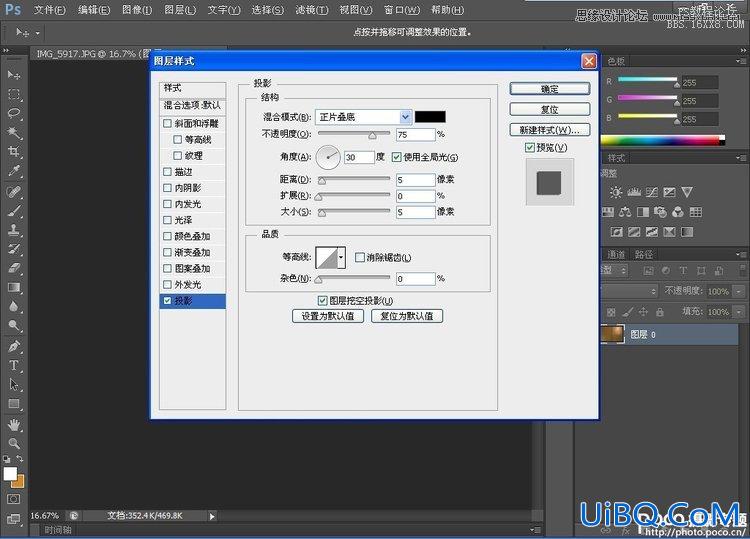Image resolution: width=750 pixels, height=539 pixels.
Task: Add a Curves adjustment
Action: pos(652,192)
